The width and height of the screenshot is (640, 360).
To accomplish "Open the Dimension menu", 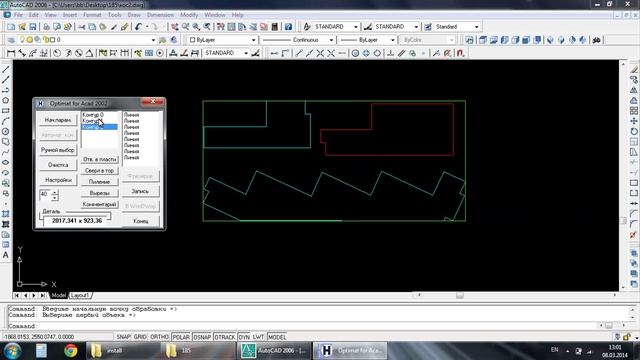I will coord(160,15).
